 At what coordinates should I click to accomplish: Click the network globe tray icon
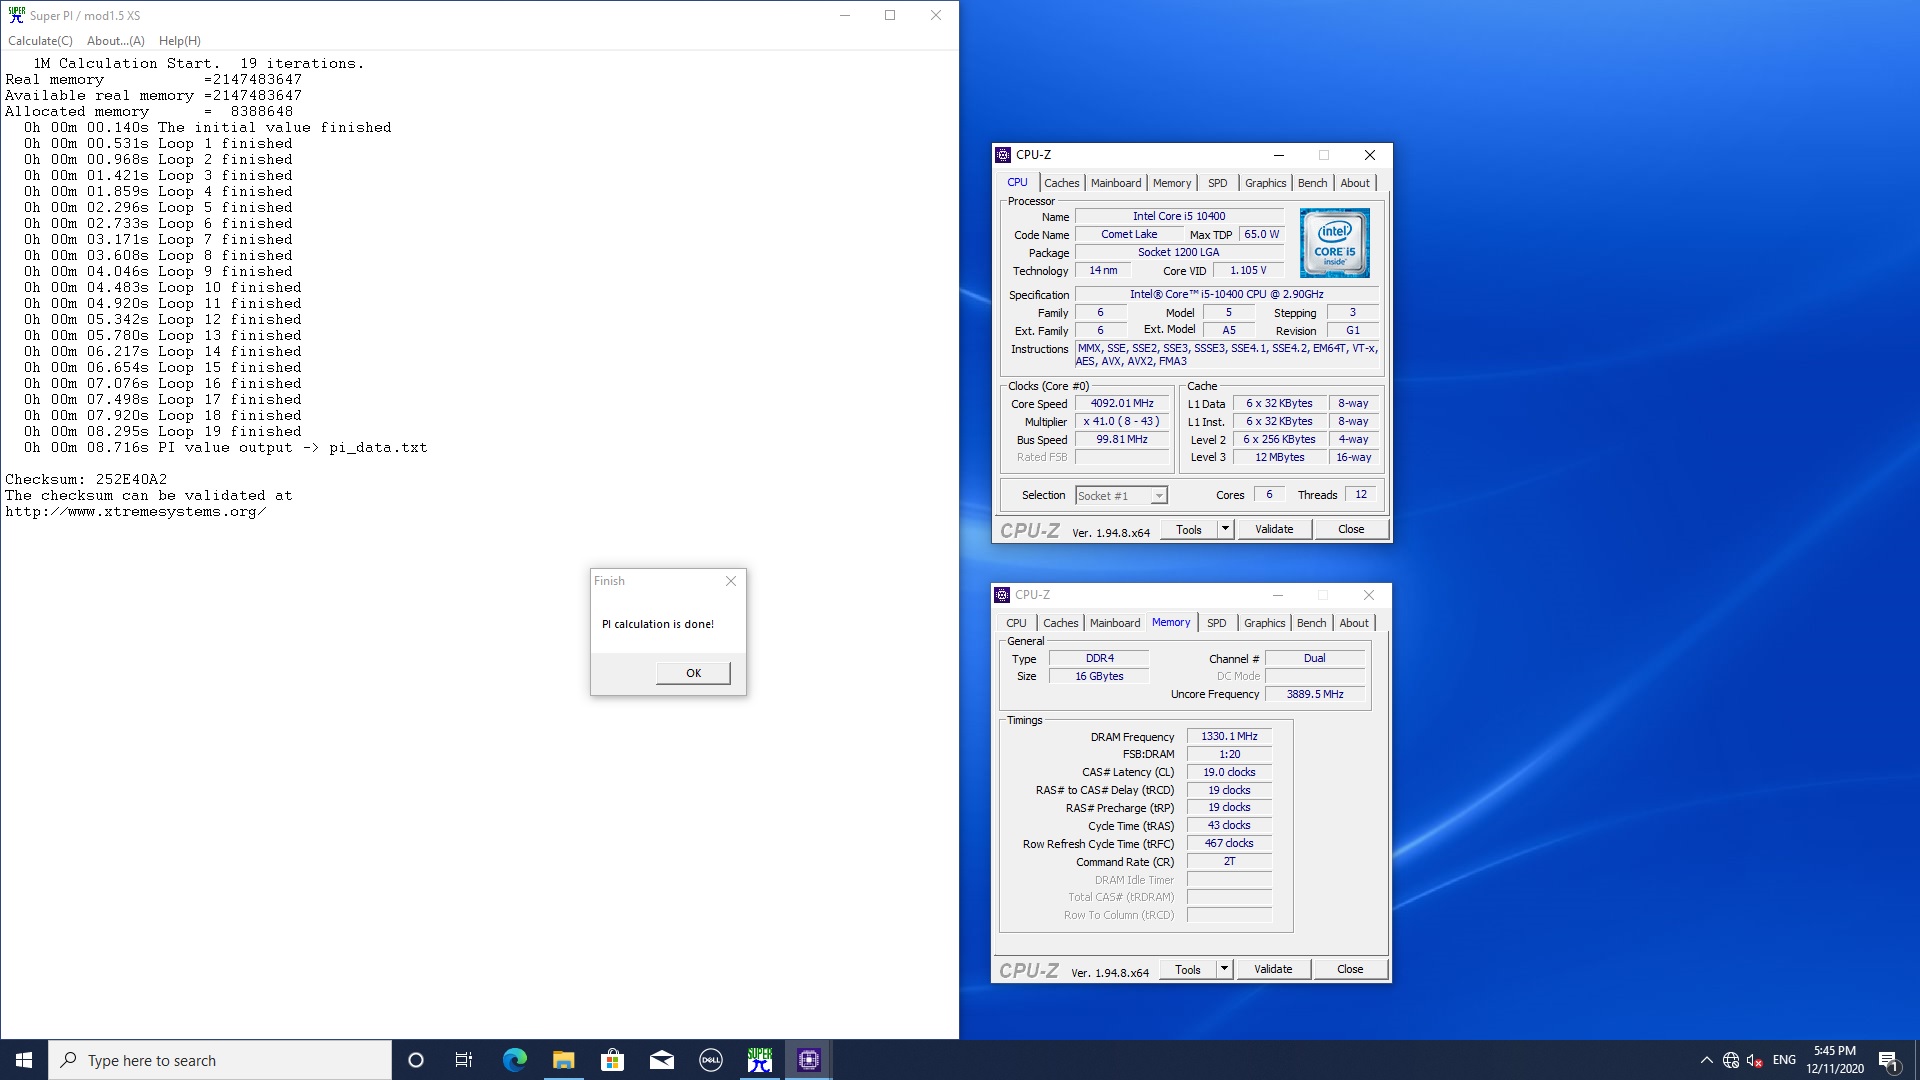[1731, 1060]
